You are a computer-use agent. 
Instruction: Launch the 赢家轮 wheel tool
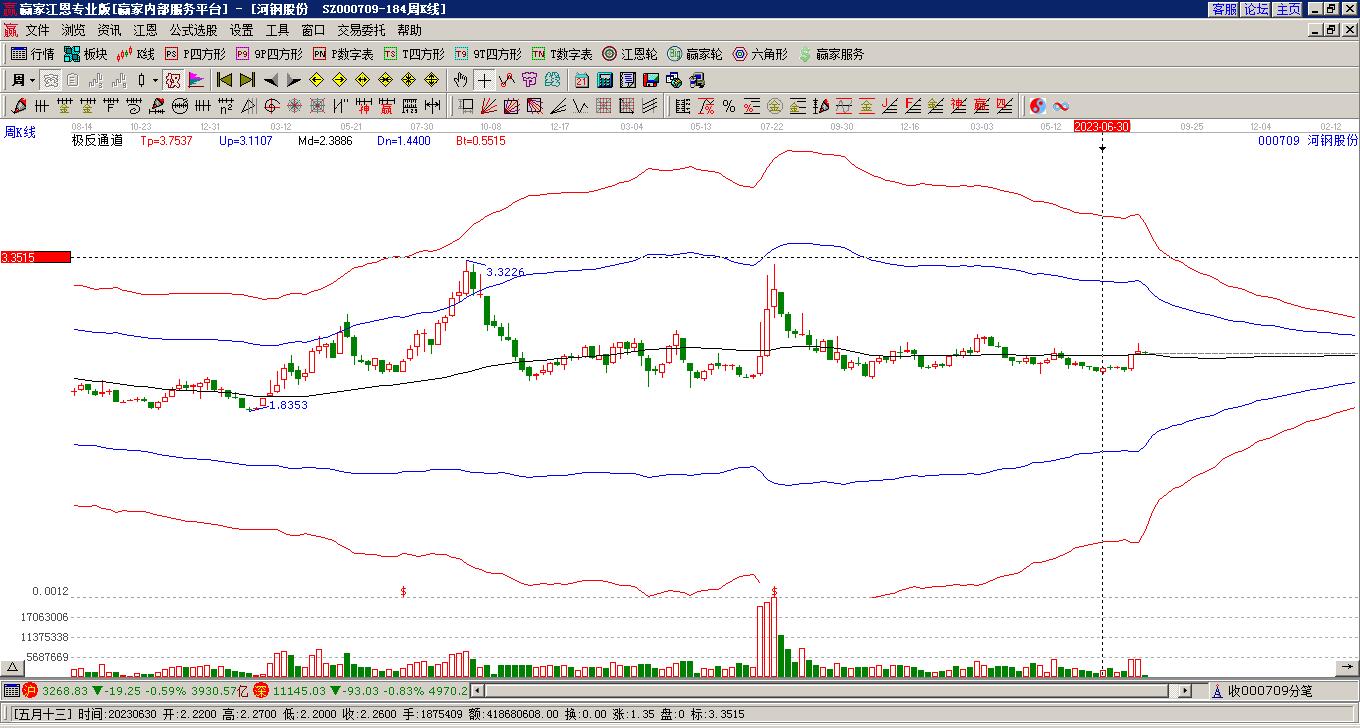click(x=695, y=54)
